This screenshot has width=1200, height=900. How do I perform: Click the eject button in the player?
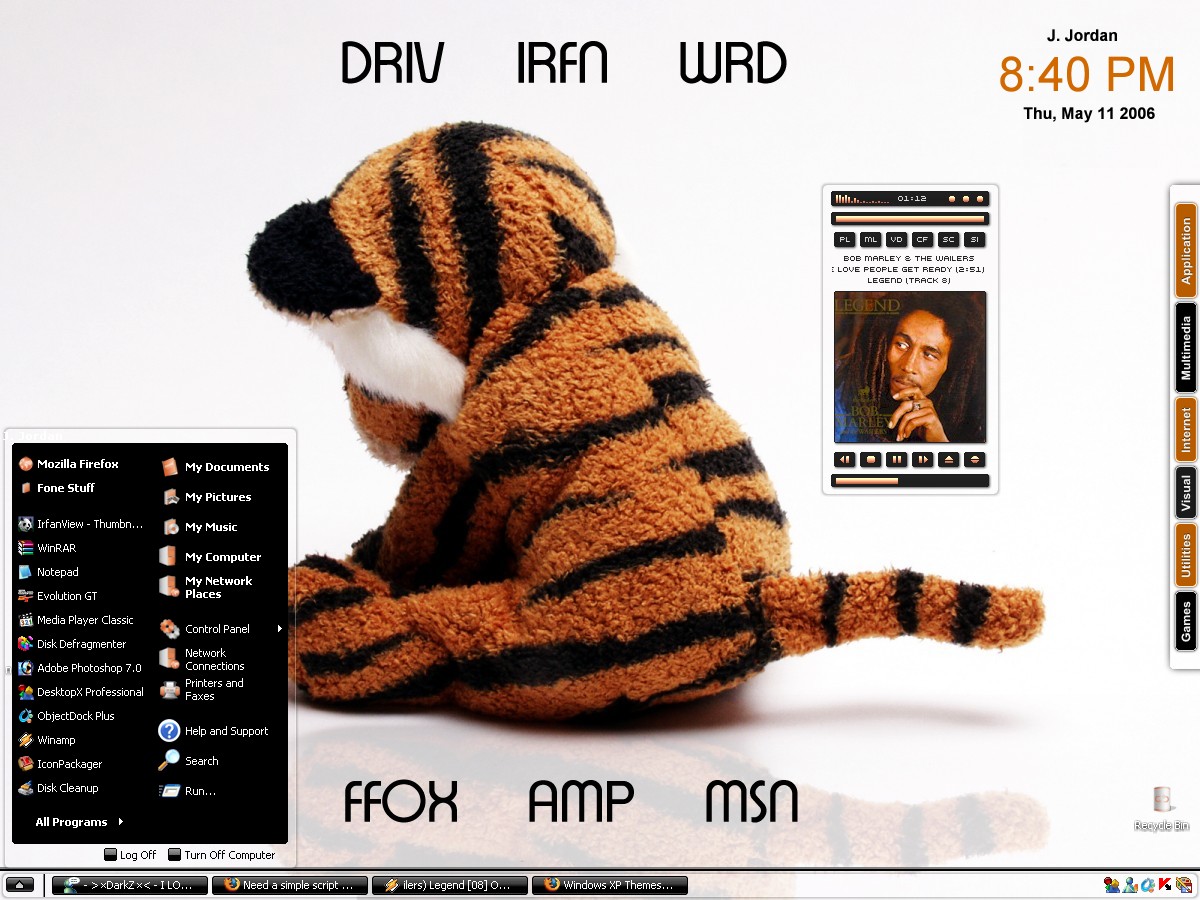coord(949,460)
